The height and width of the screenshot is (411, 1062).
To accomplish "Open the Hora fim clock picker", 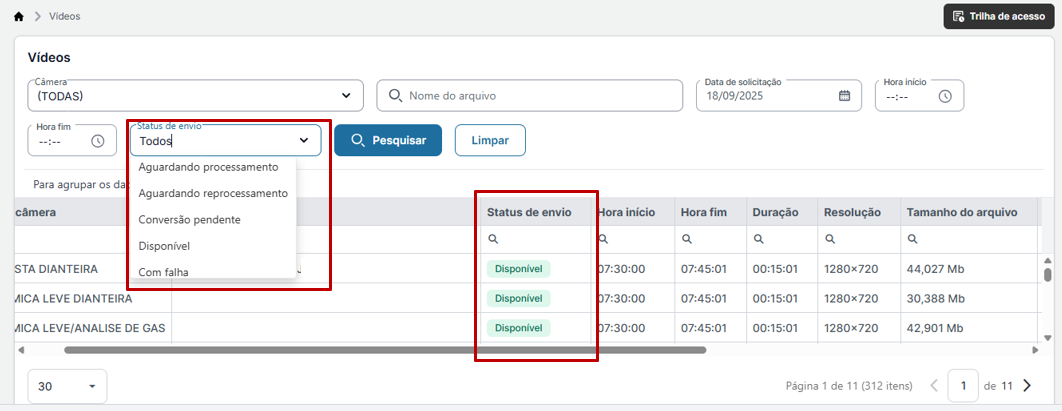I will pos(98,141).
